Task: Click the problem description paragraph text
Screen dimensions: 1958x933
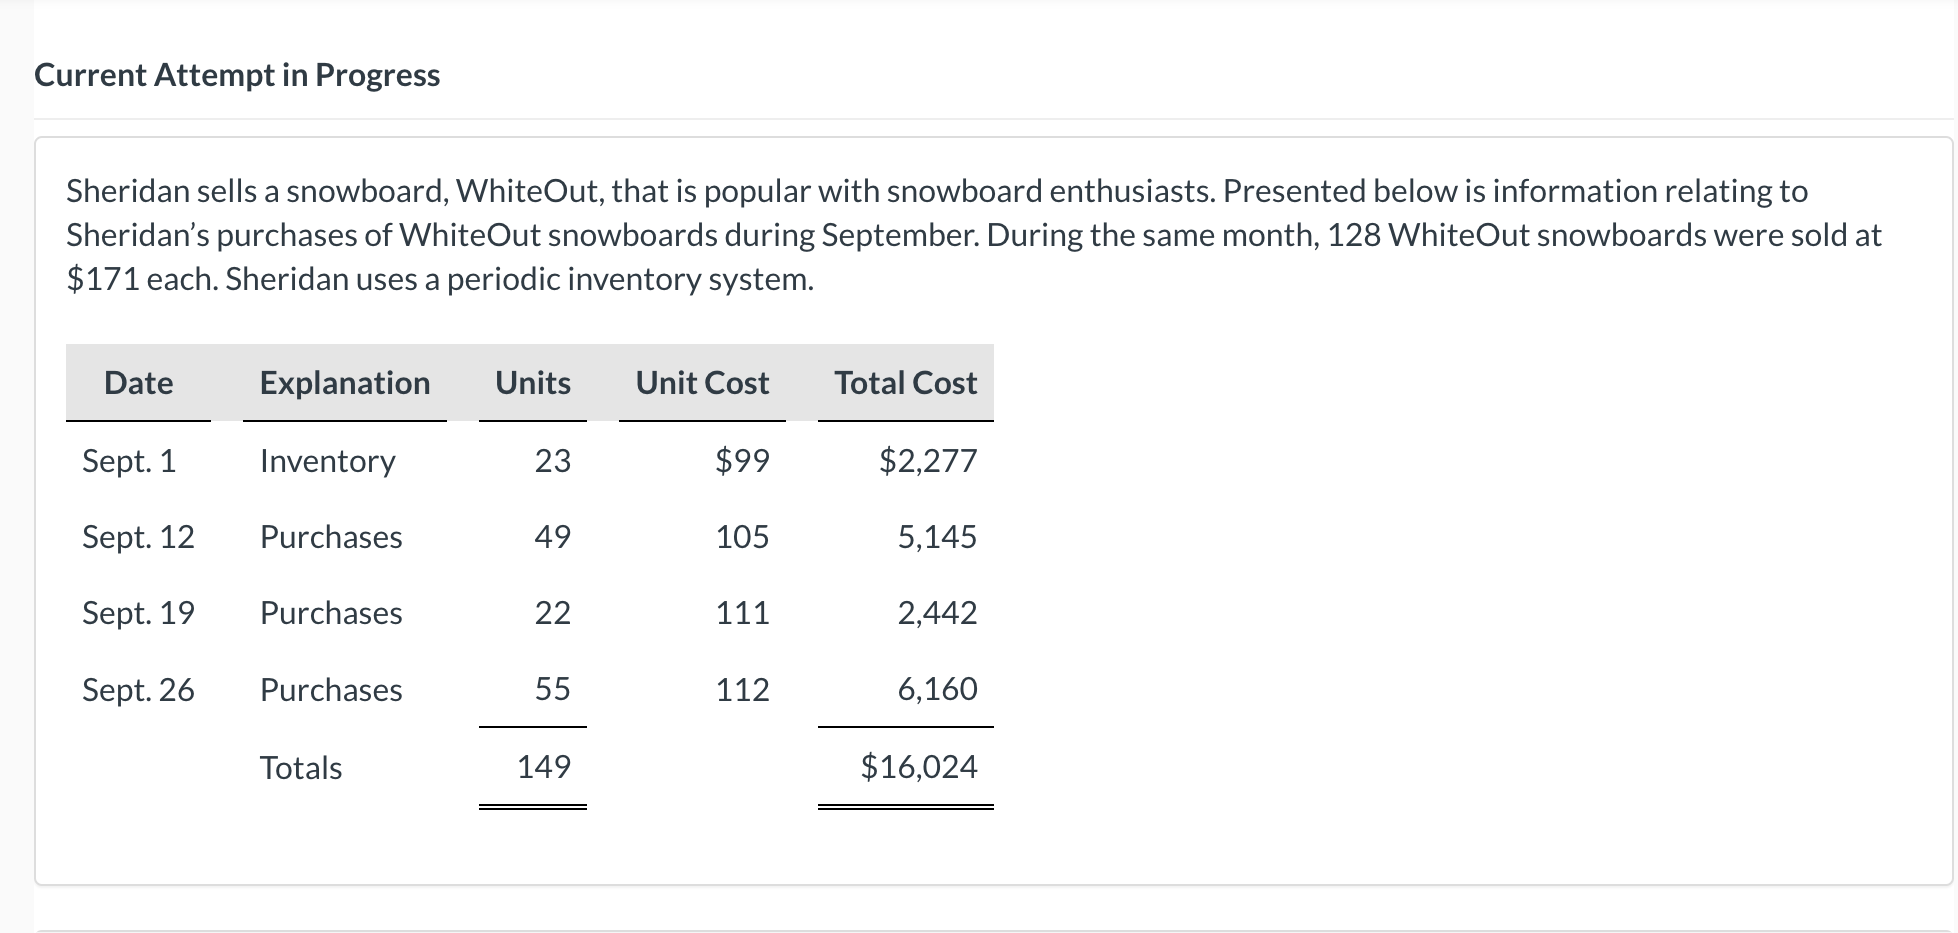Action: pyautogui.click(x=974, y=235)
